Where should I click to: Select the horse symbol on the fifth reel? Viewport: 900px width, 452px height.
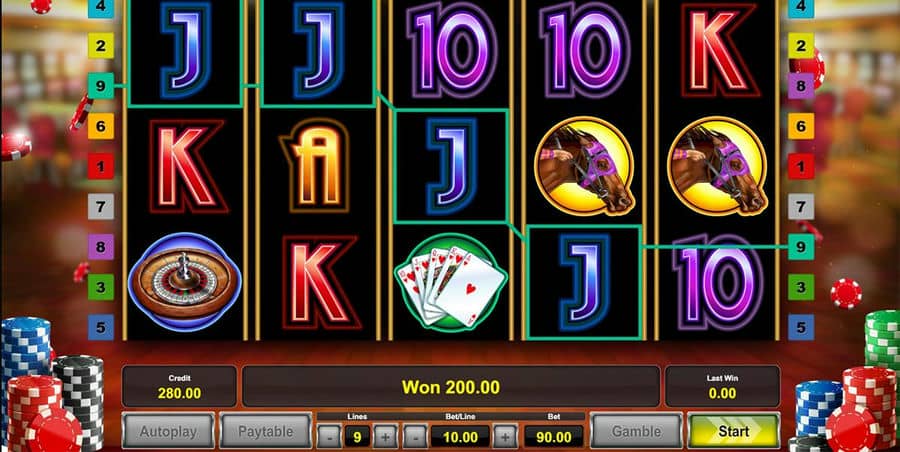[x=717, y=165]
